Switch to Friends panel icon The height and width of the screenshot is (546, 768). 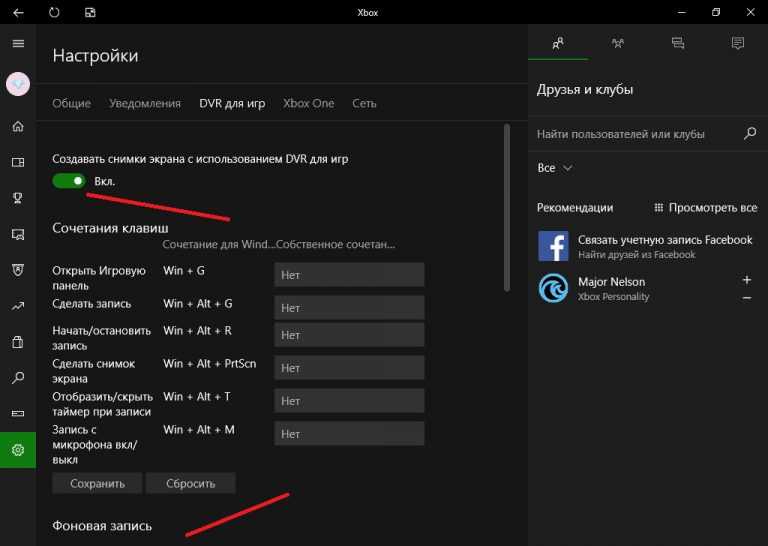click(x=558, y=43)
